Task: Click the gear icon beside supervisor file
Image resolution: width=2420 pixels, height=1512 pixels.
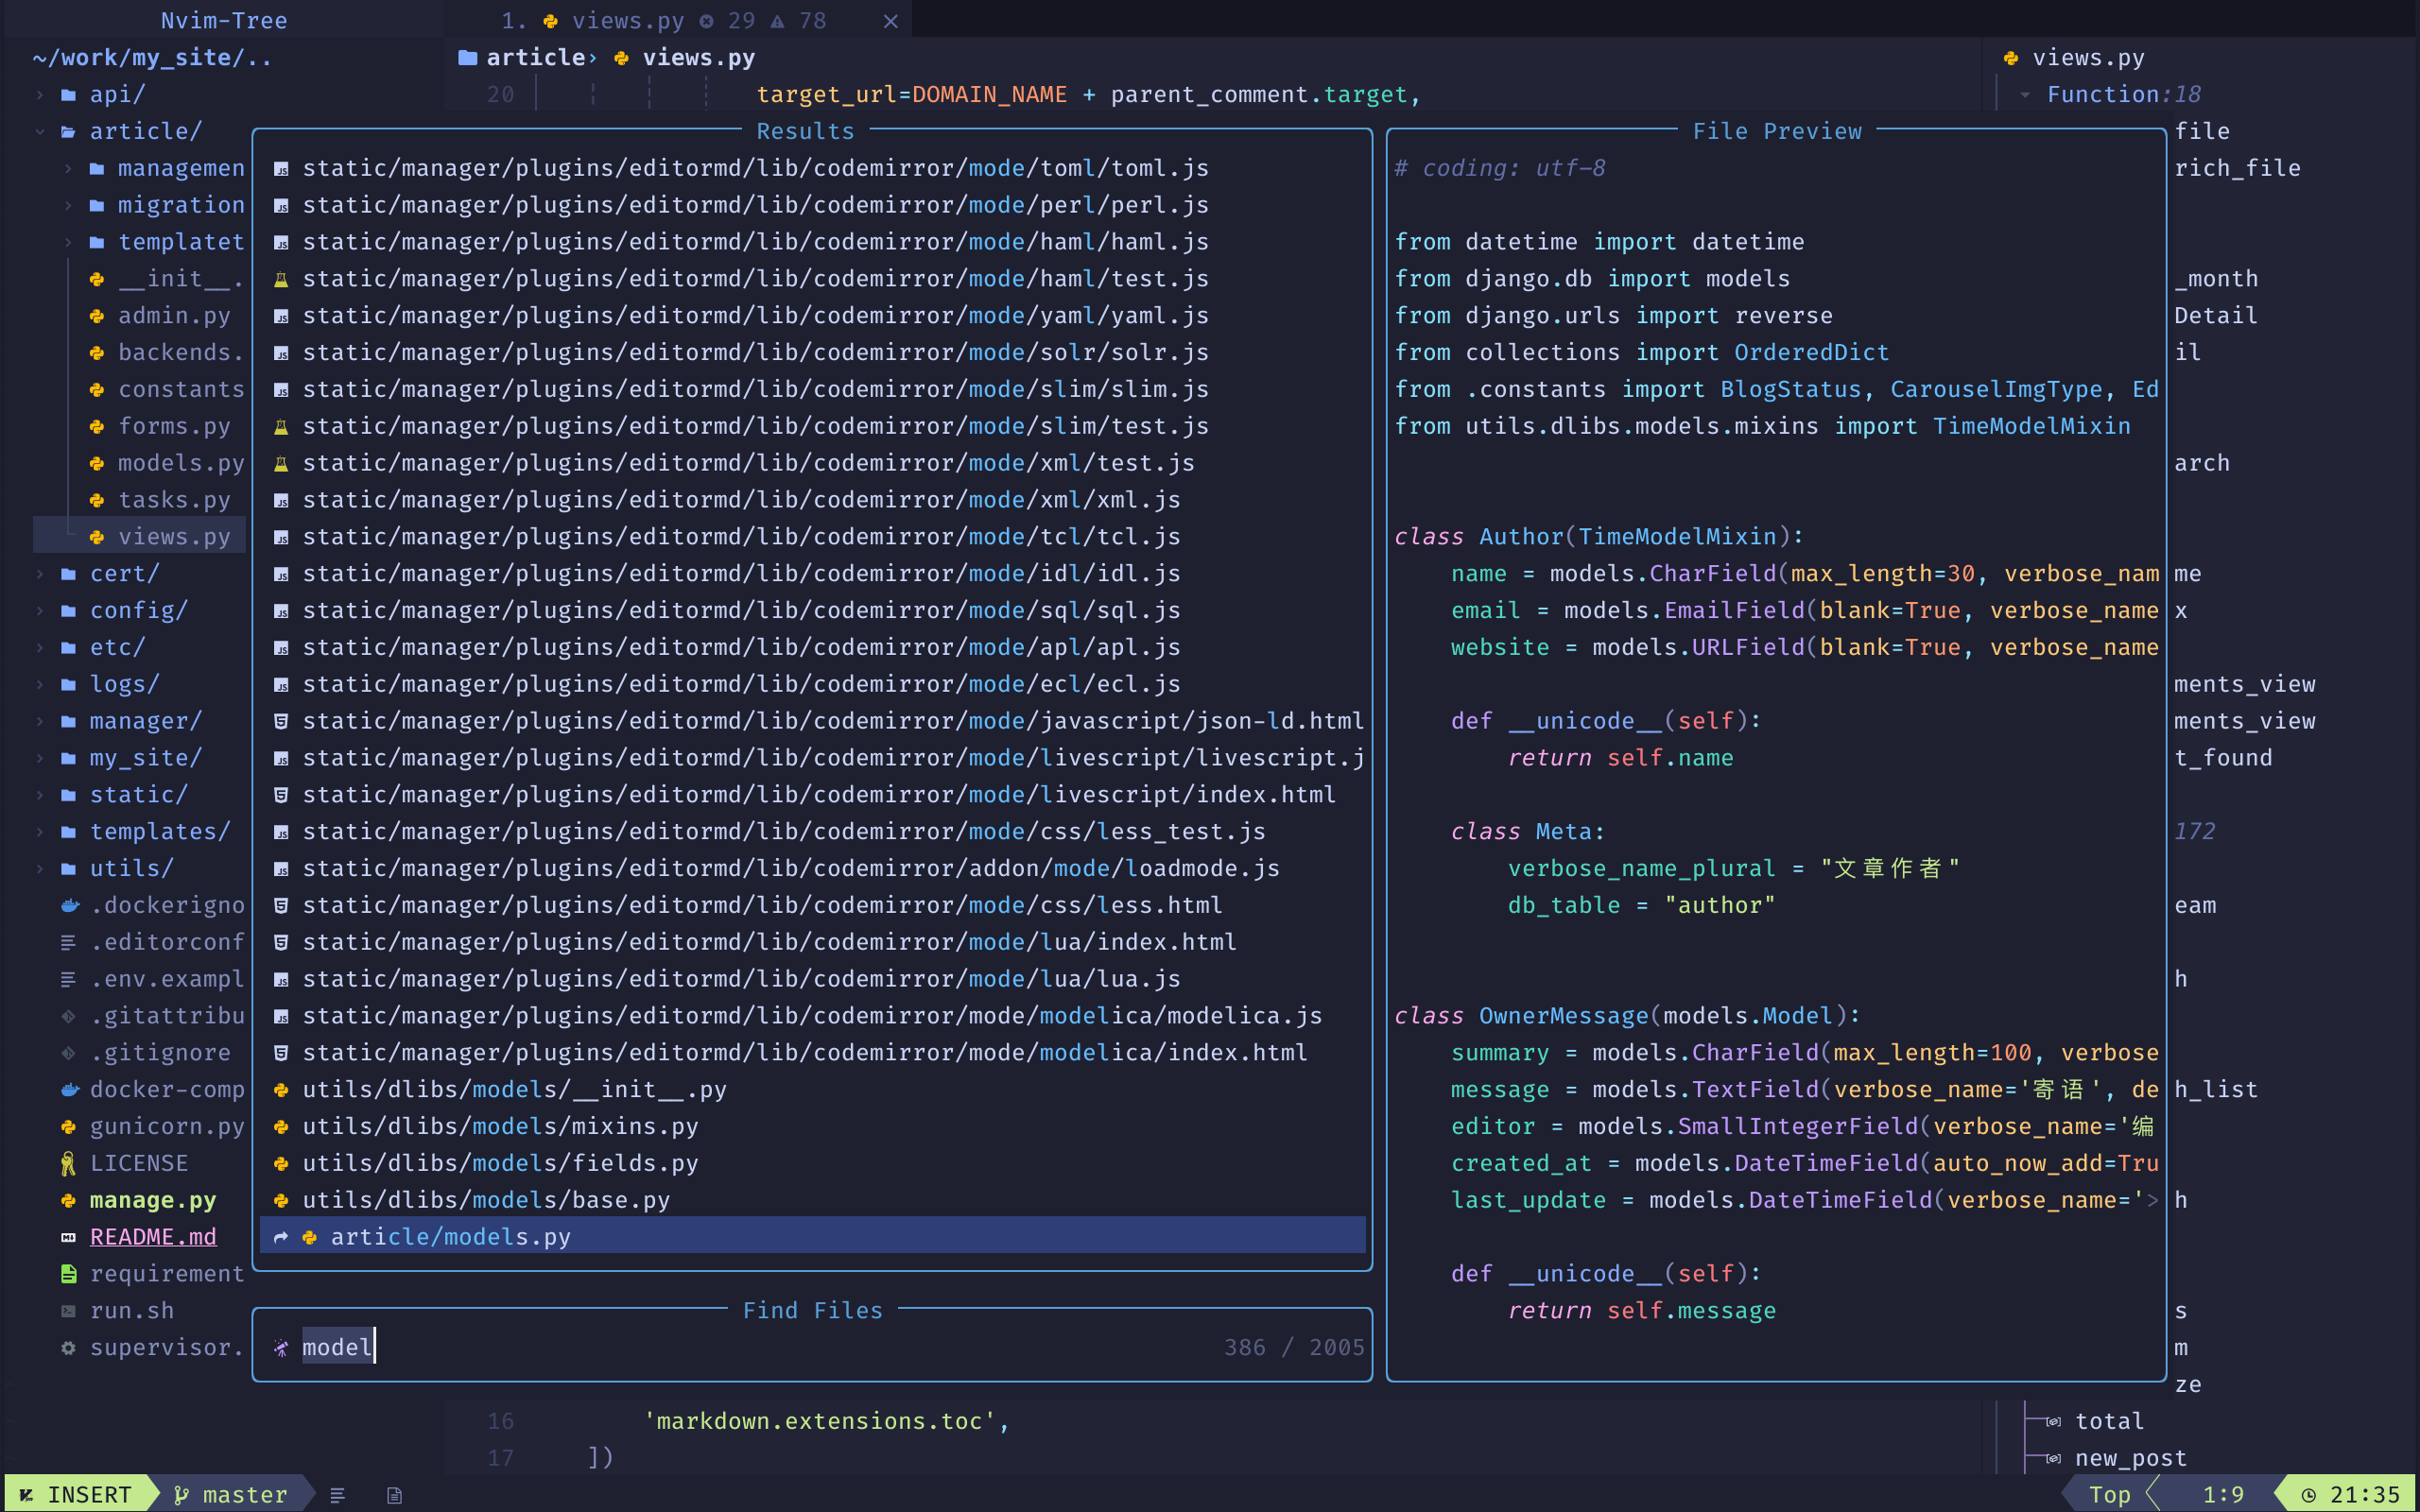Action: point(68,1347)
